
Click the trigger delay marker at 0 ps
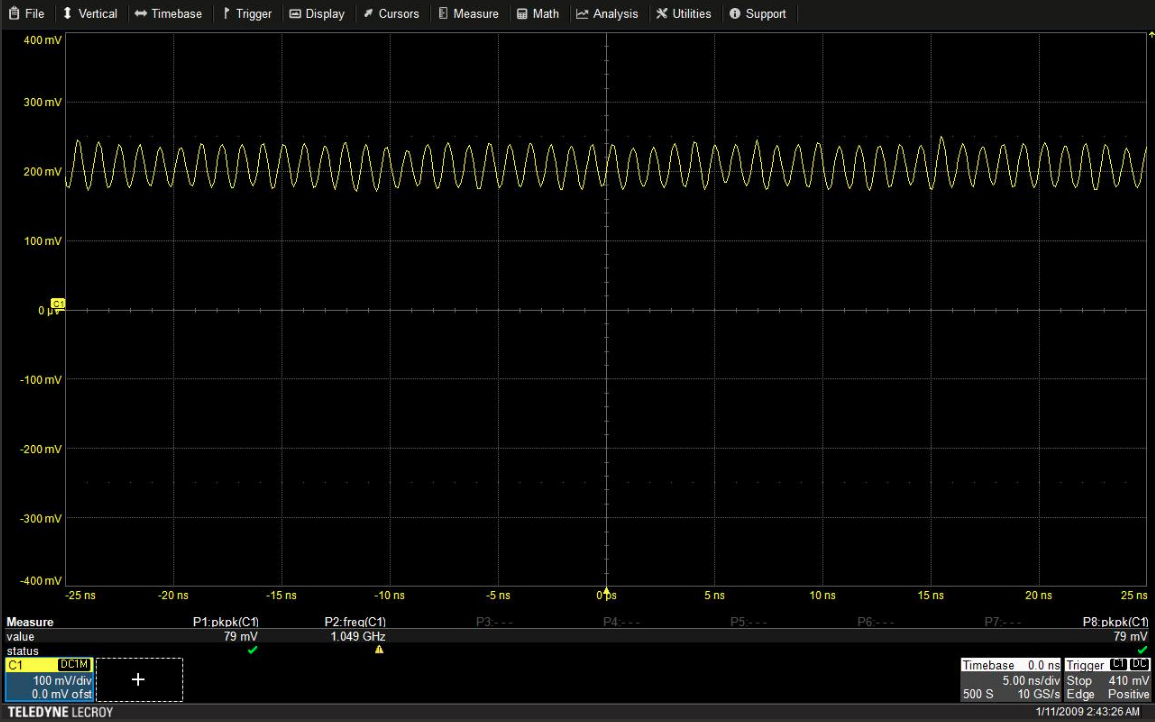click(x=606, y=592)
